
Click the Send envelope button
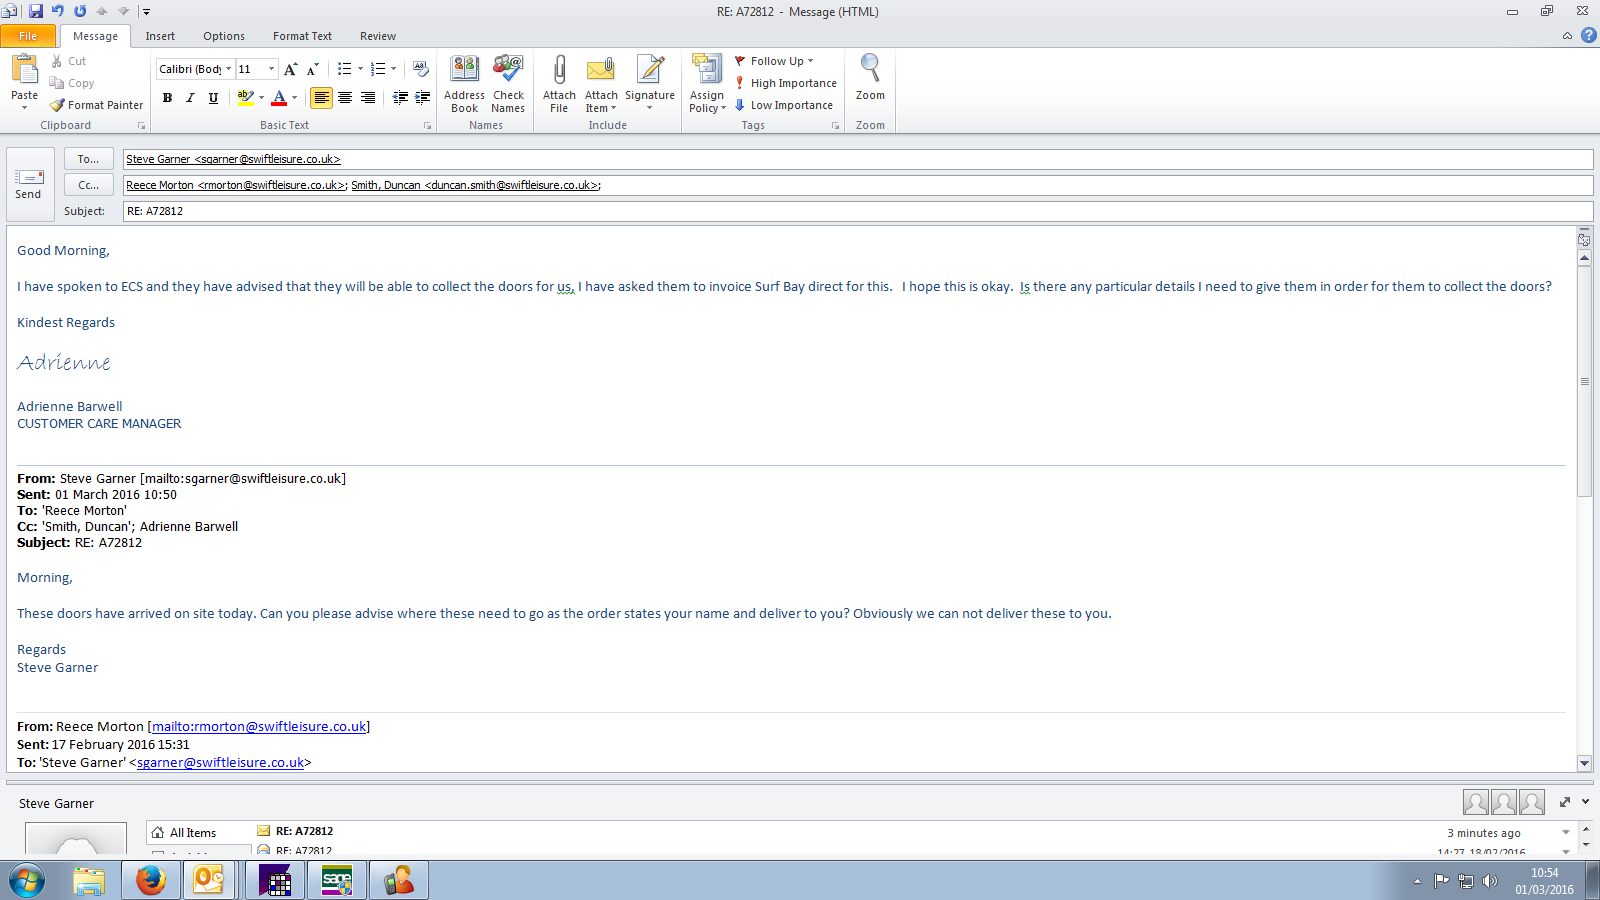[29, 184]
